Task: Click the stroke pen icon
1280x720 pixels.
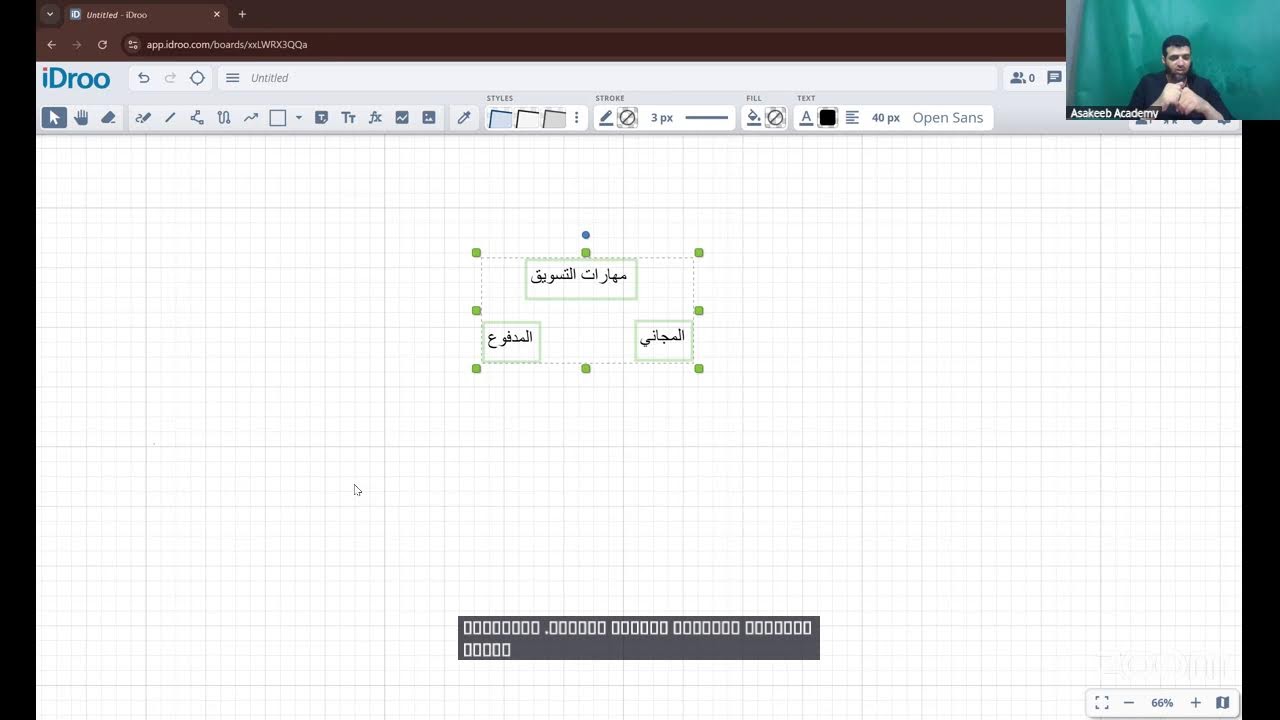Action: coord(605,117)
